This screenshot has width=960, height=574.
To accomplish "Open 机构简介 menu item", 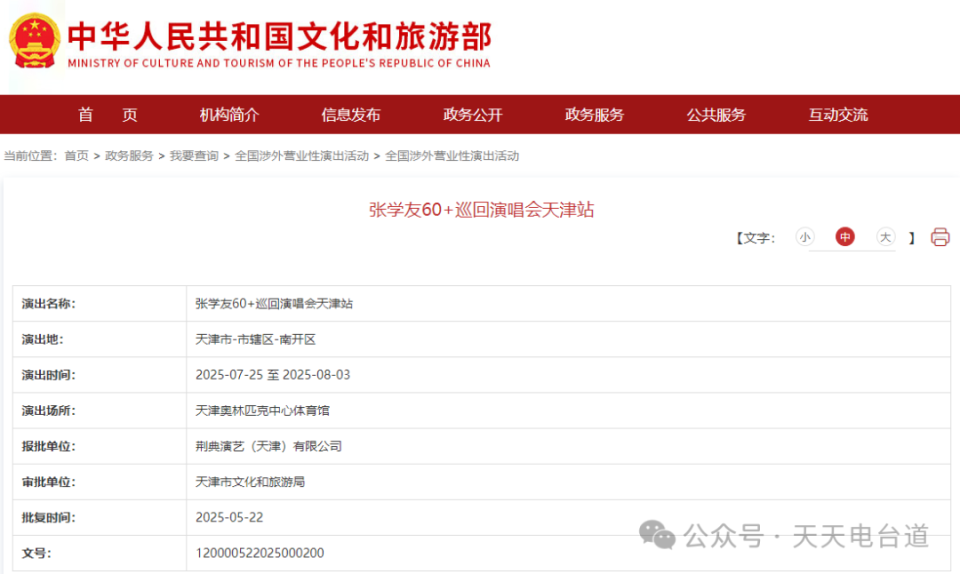I will point(230,114).
